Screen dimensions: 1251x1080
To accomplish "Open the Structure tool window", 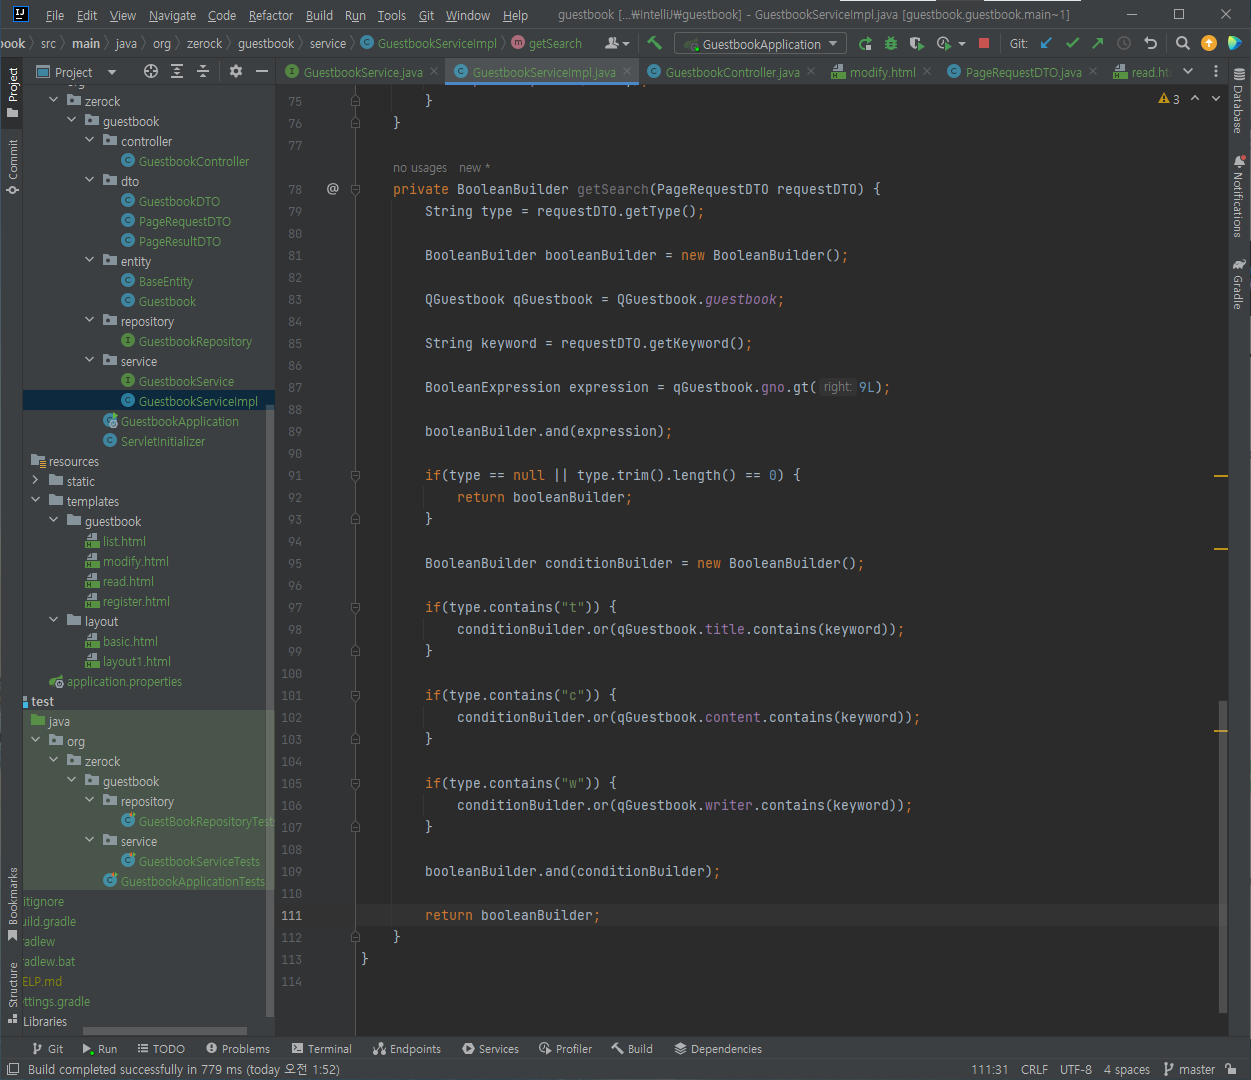I will (x=12, y=992).
